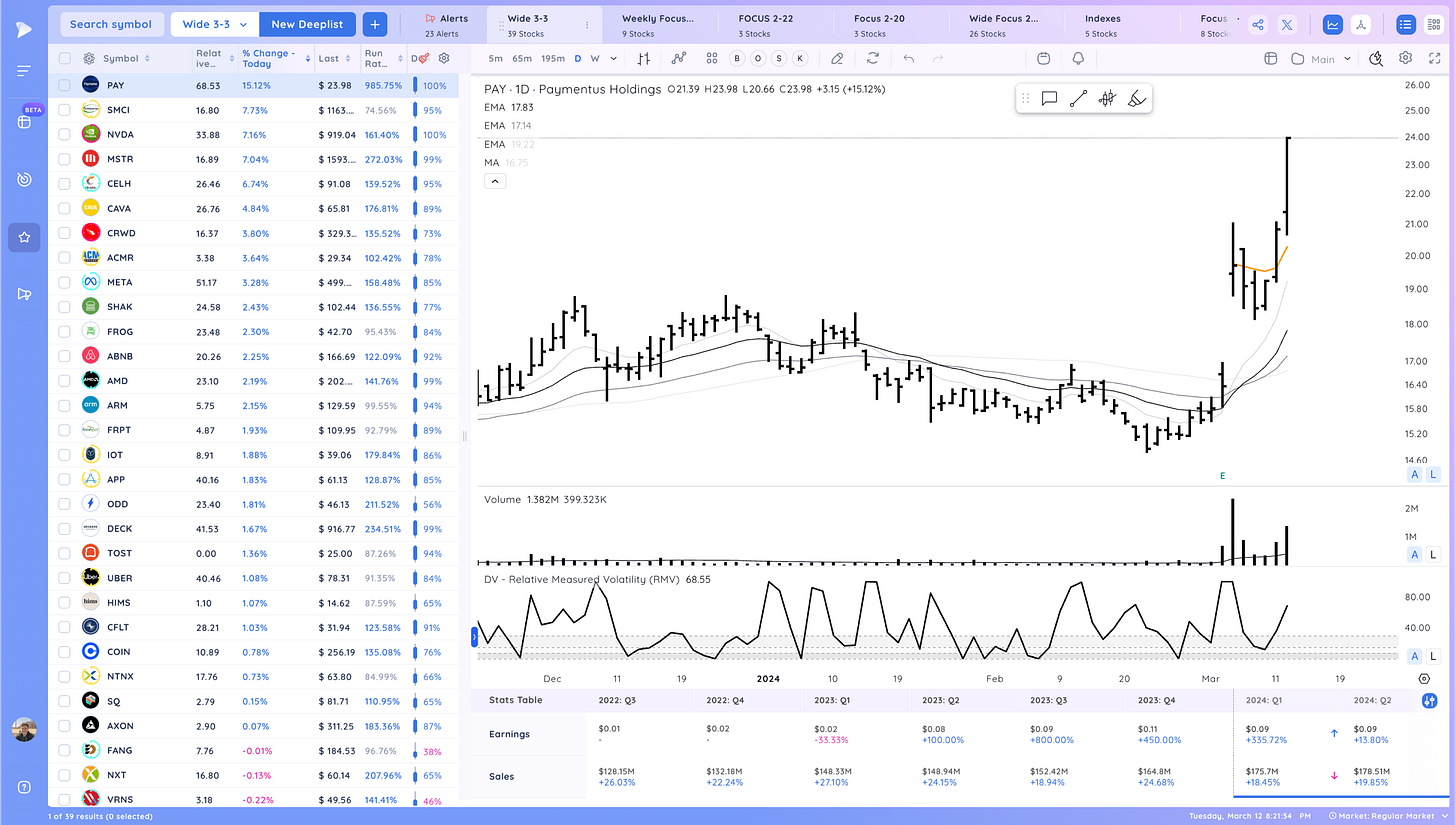The width and height of the screenshot is (1456, 825).
Task: Open the BETA dashboard layout icon in sidebar
Action: click(x=24, y=122)
